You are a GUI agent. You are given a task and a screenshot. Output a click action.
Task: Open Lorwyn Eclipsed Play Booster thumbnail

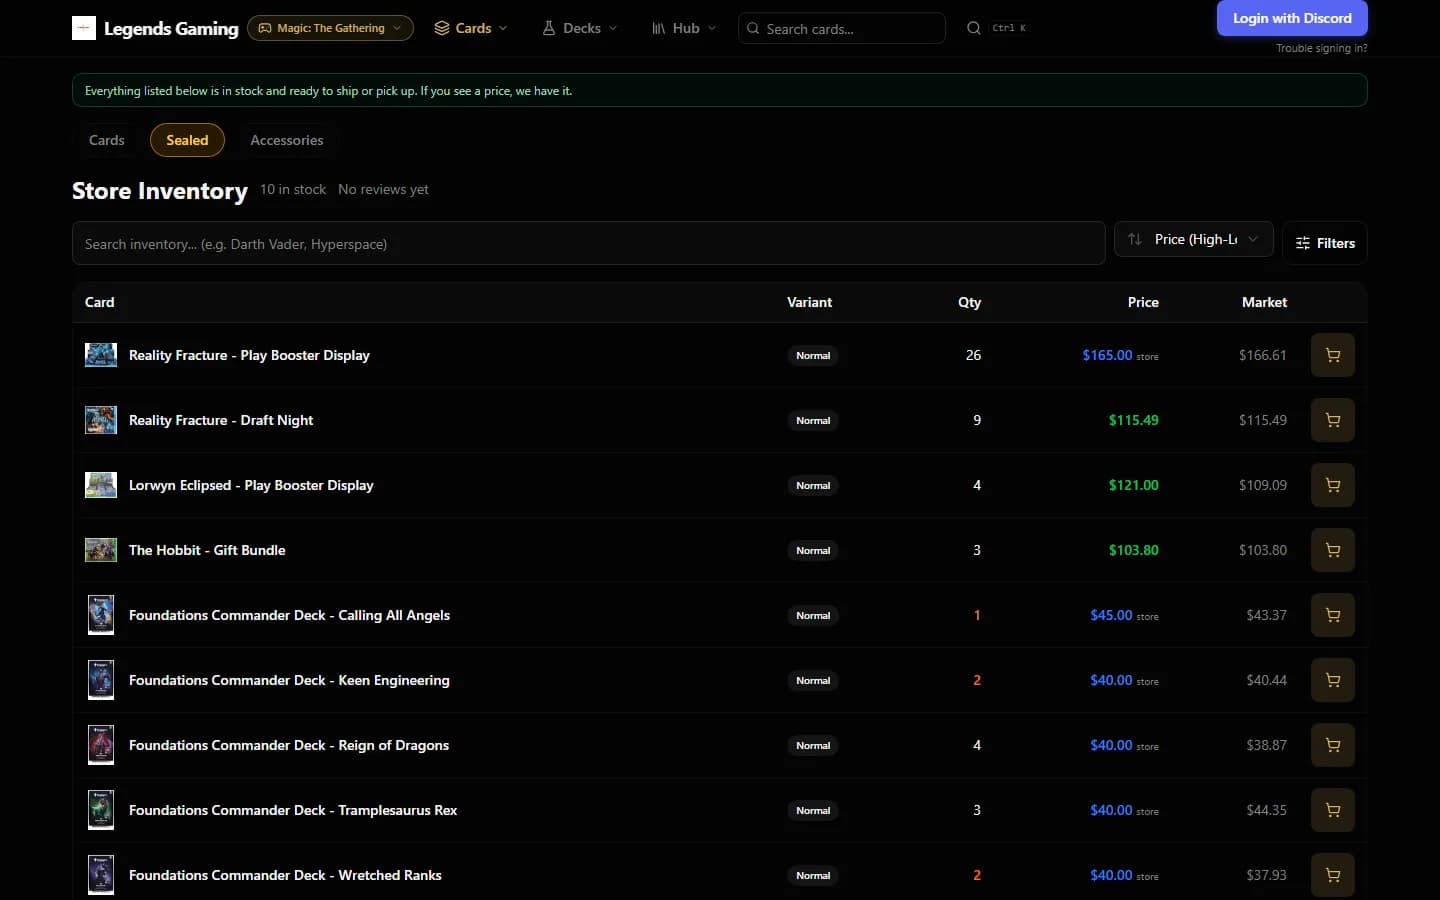coord(101,485)
